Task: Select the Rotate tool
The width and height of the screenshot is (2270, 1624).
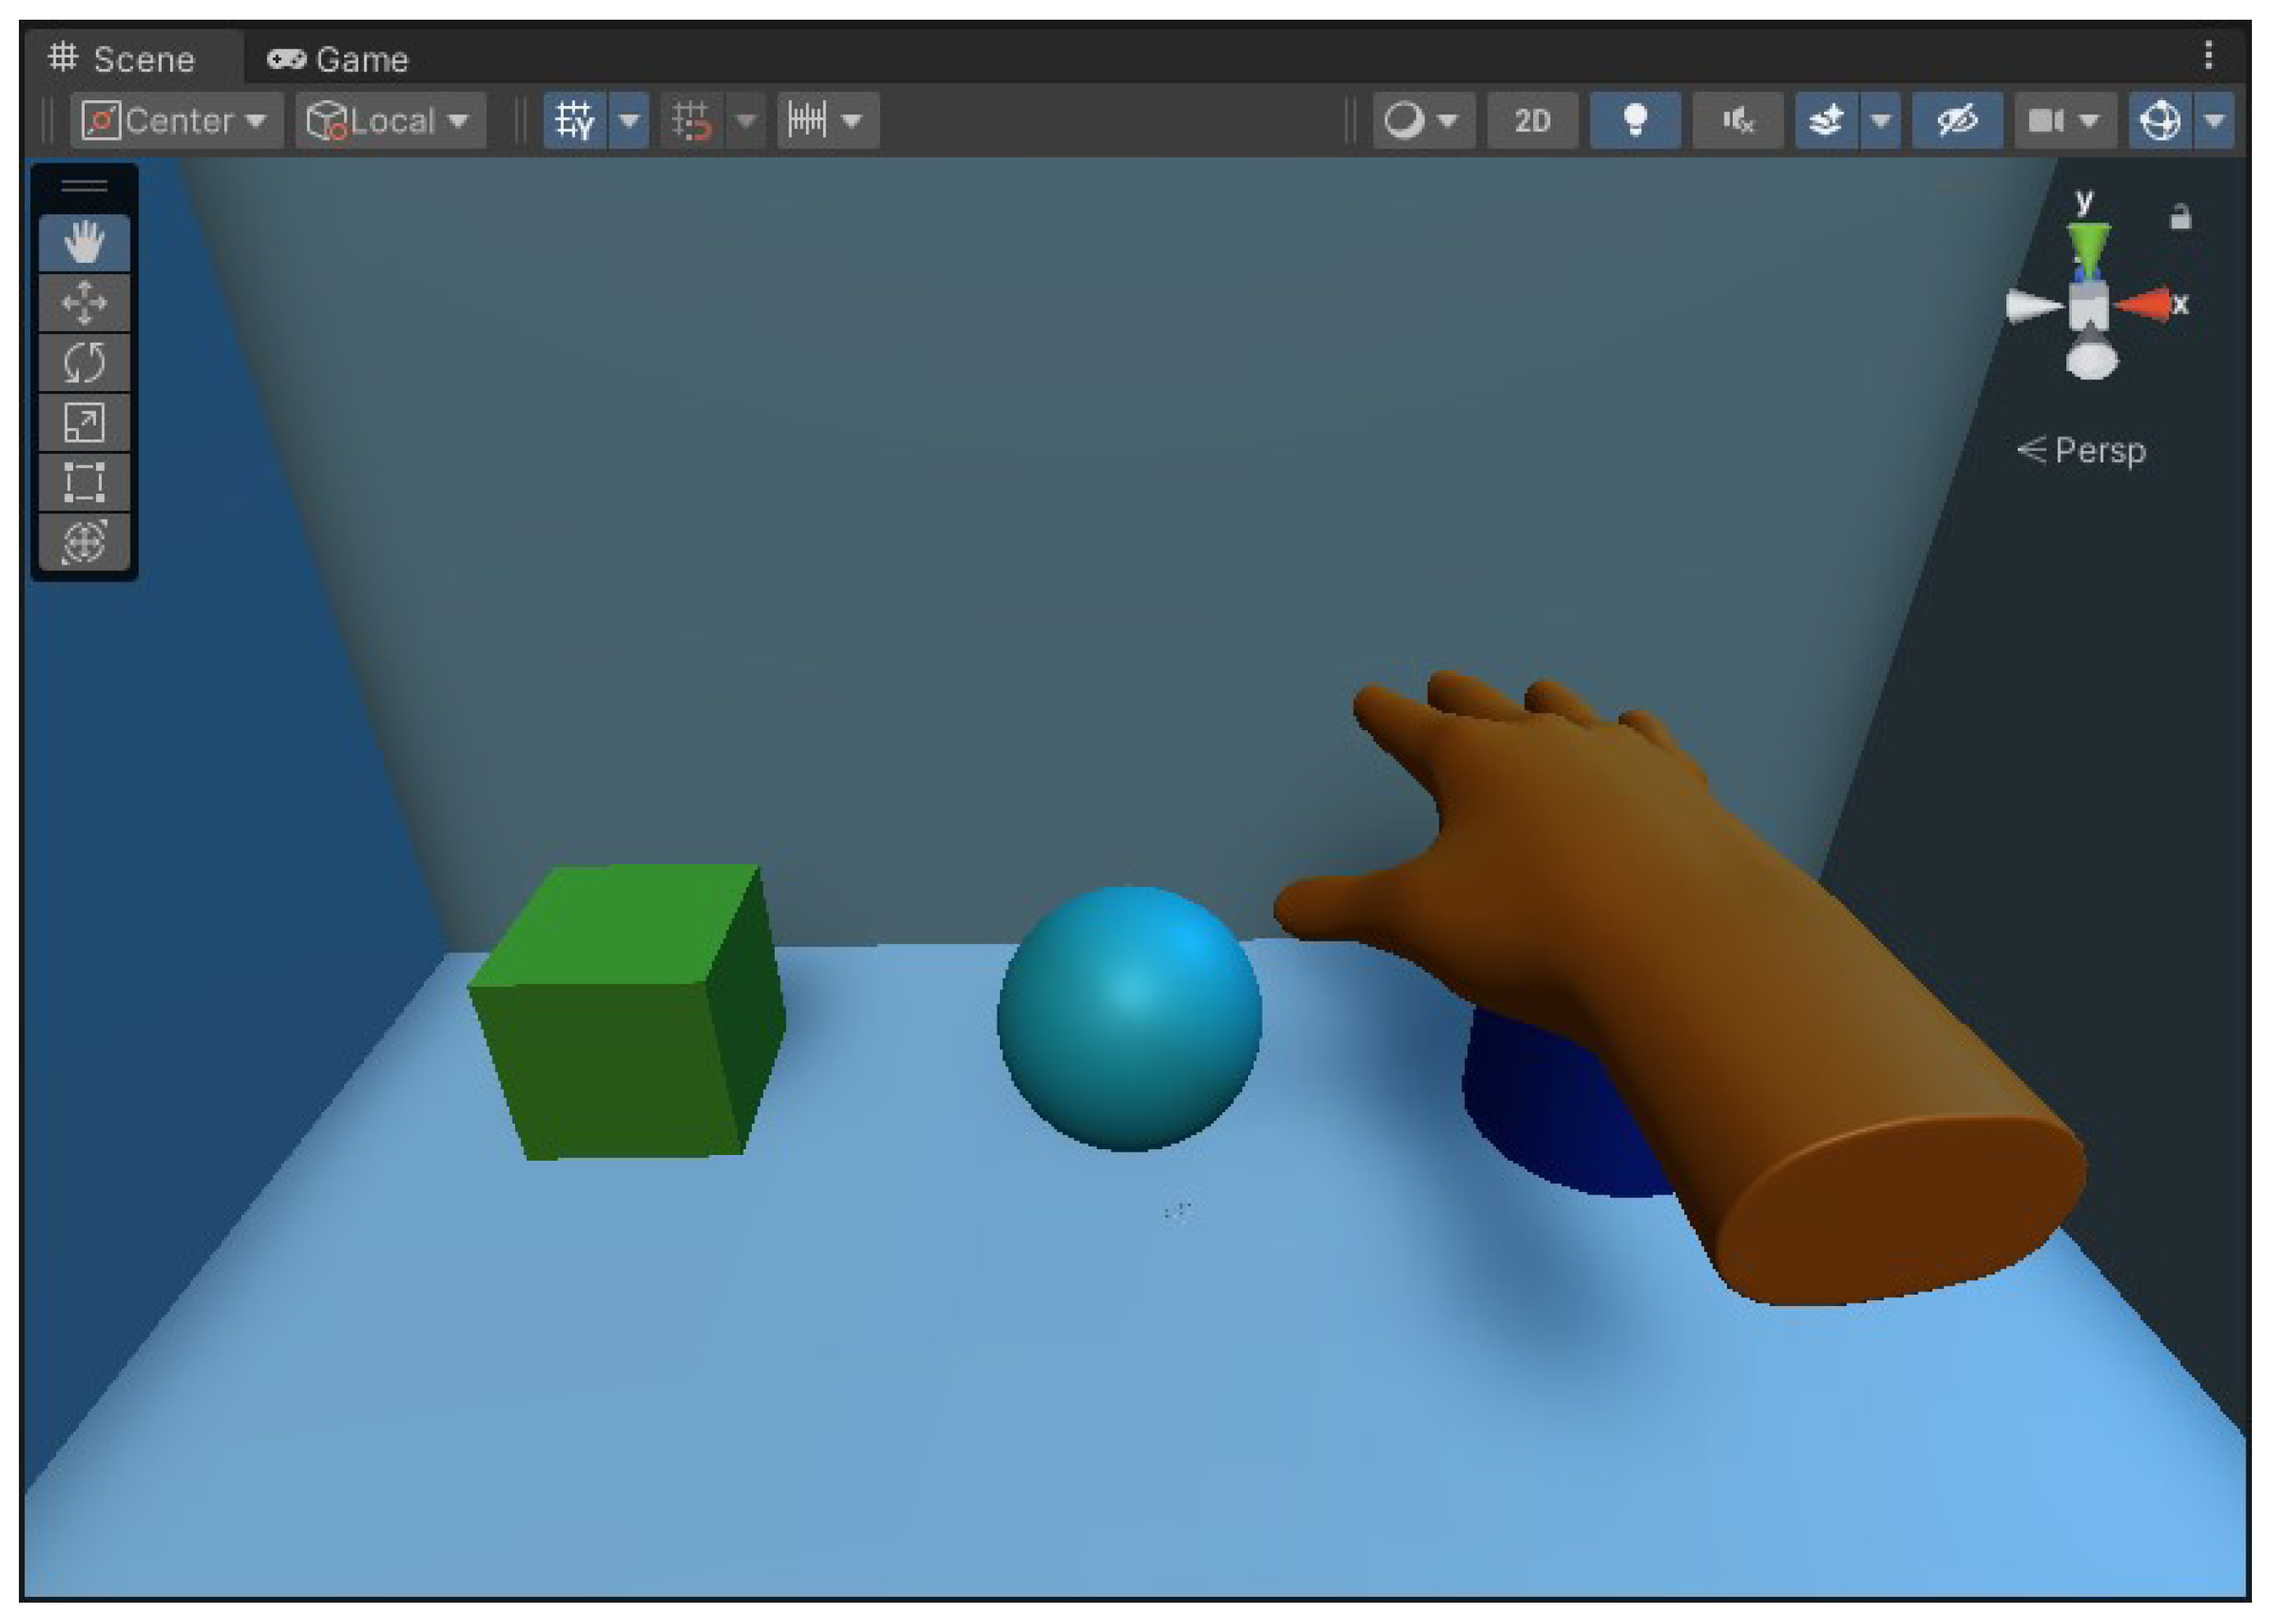Action: tap(84, 362)
